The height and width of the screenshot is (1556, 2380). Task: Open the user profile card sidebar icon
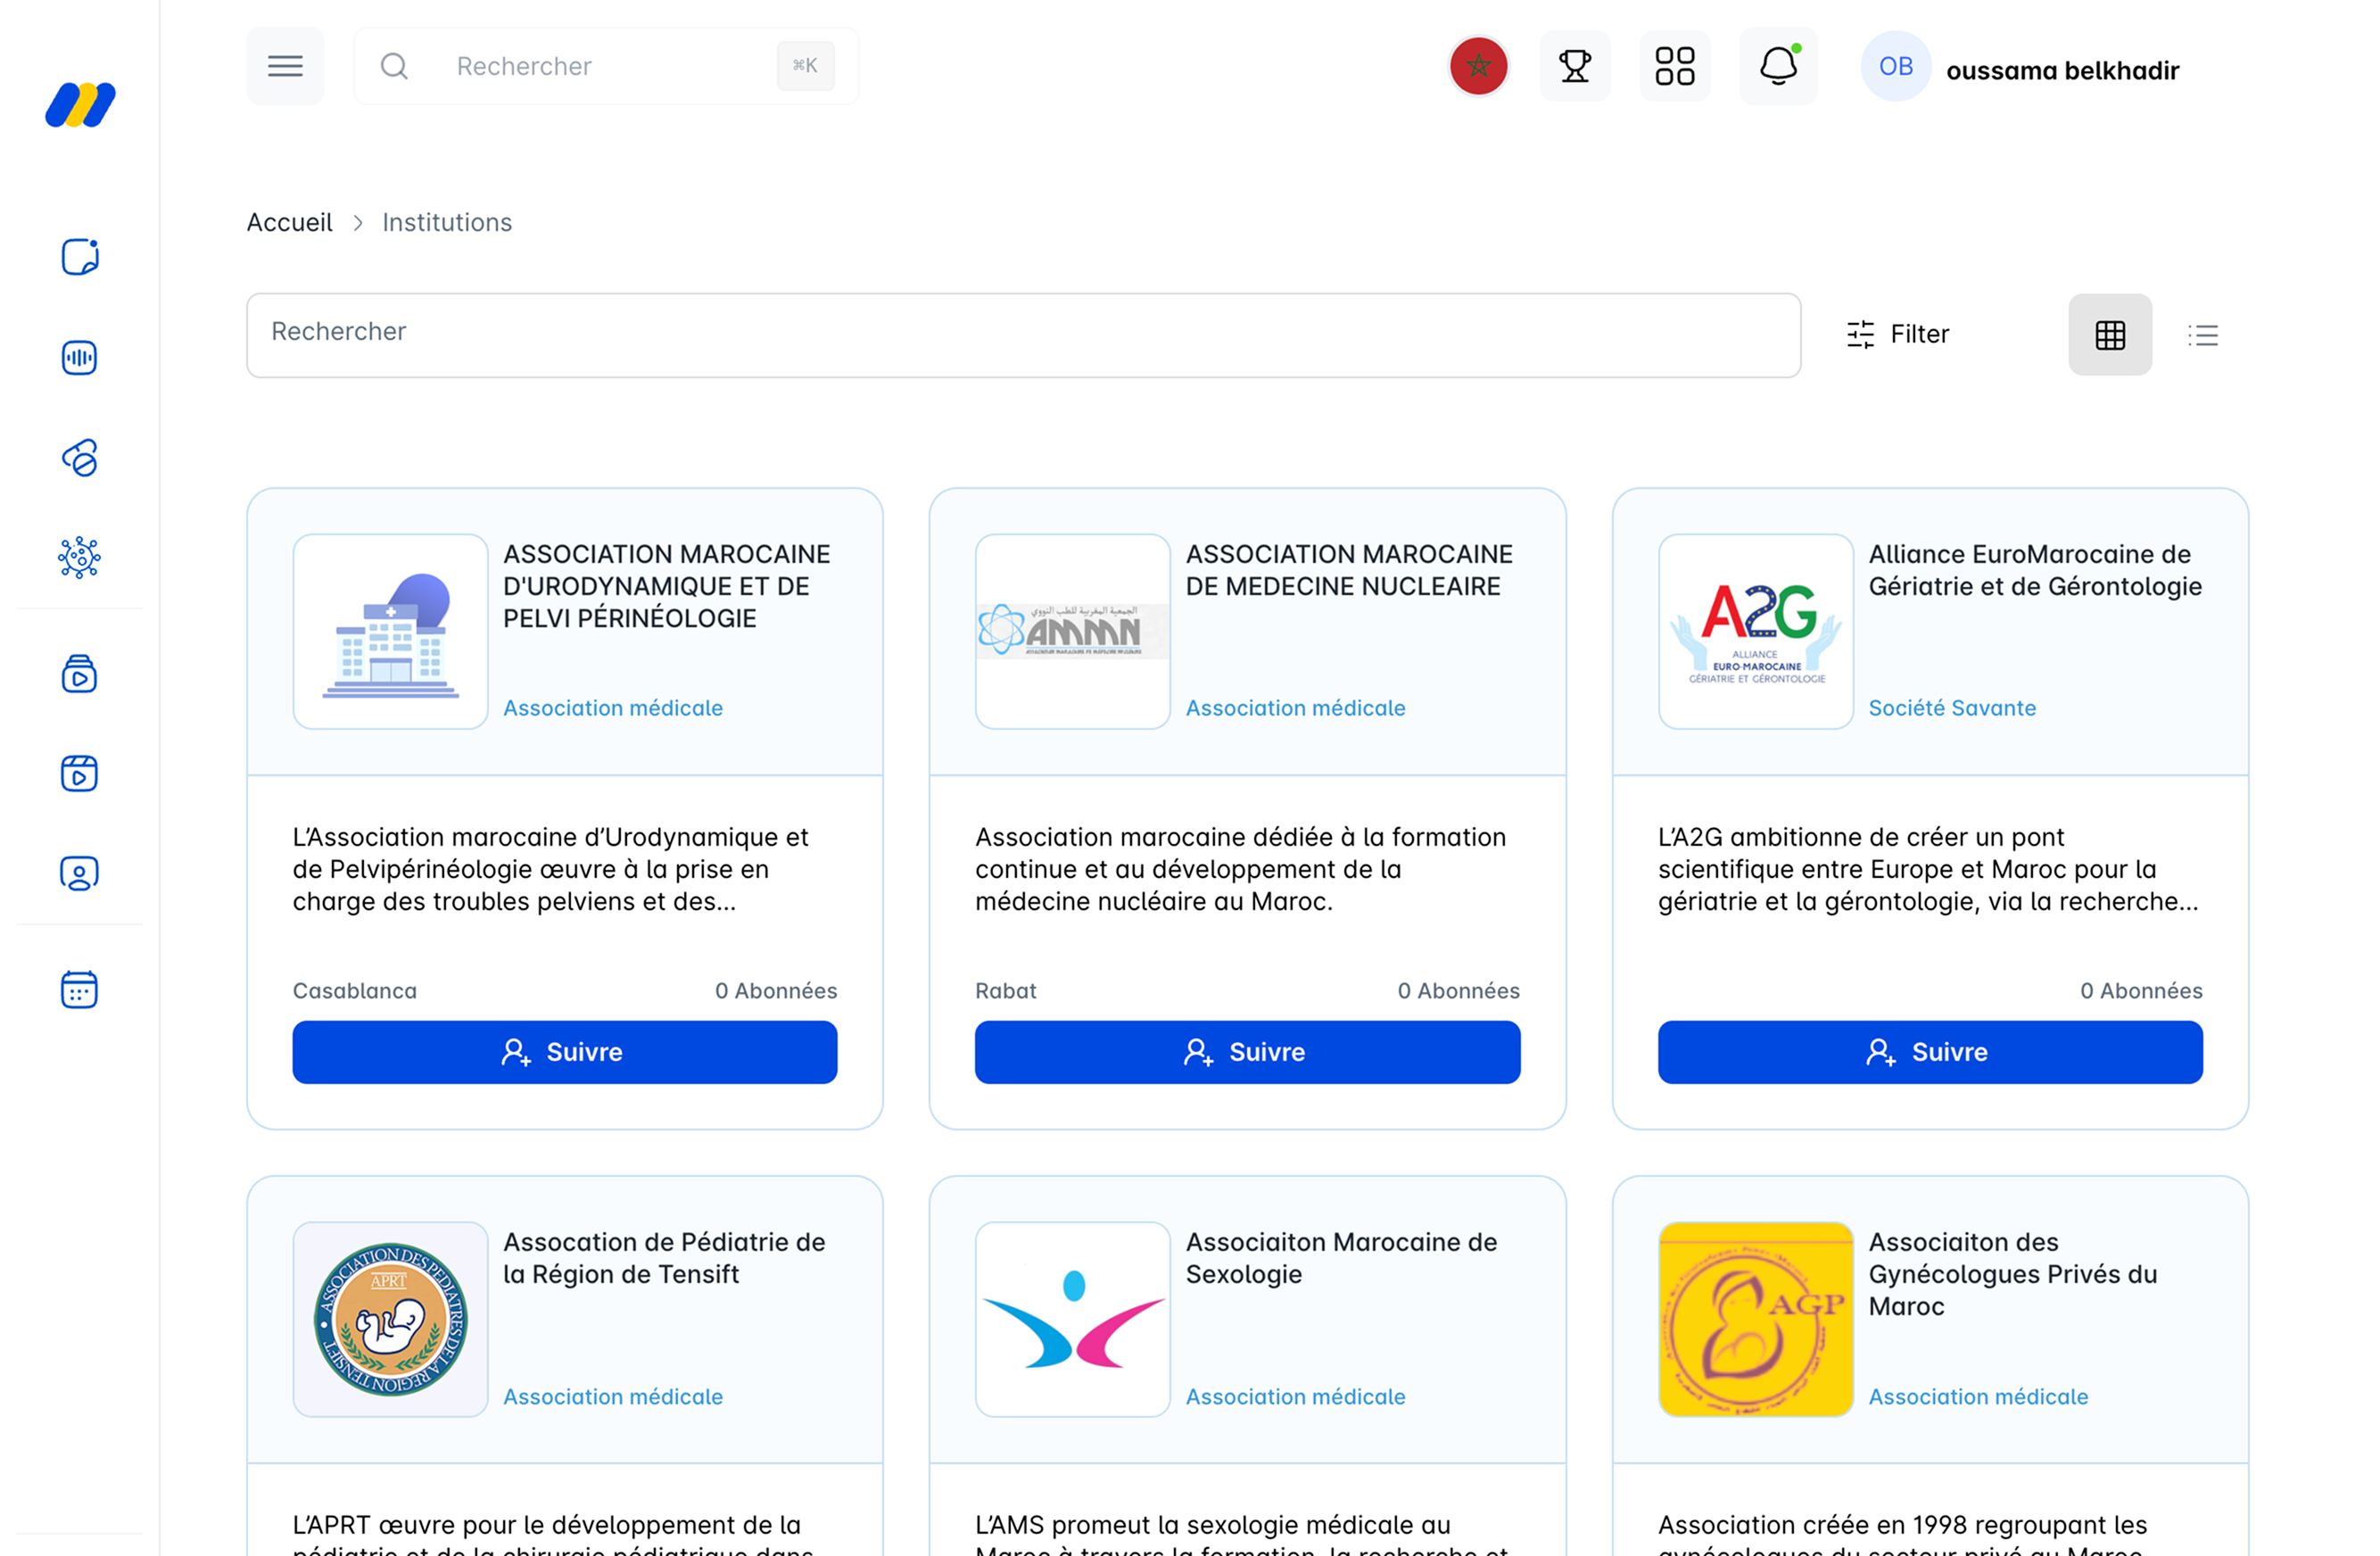[x=79, y=873]
